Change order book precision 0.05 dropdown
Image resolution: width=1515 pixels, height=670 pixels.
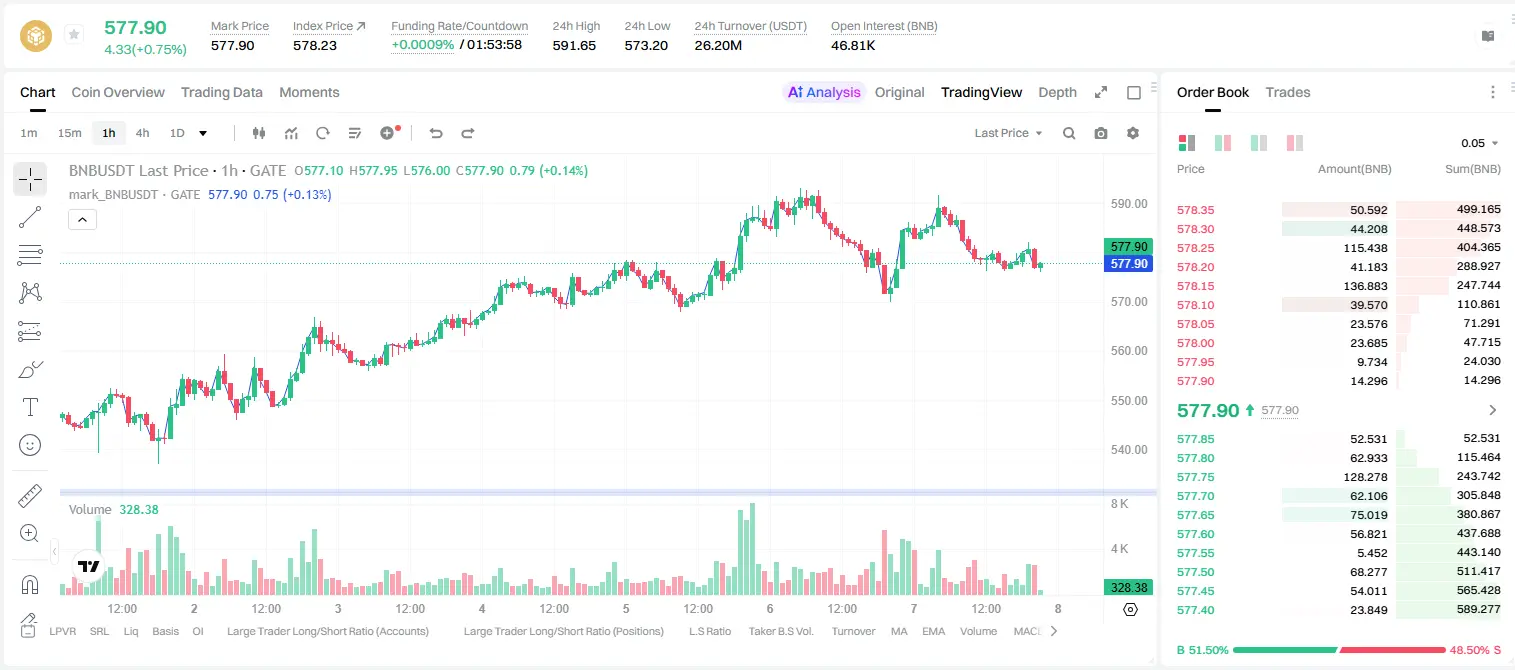(x=1480, y=143)
